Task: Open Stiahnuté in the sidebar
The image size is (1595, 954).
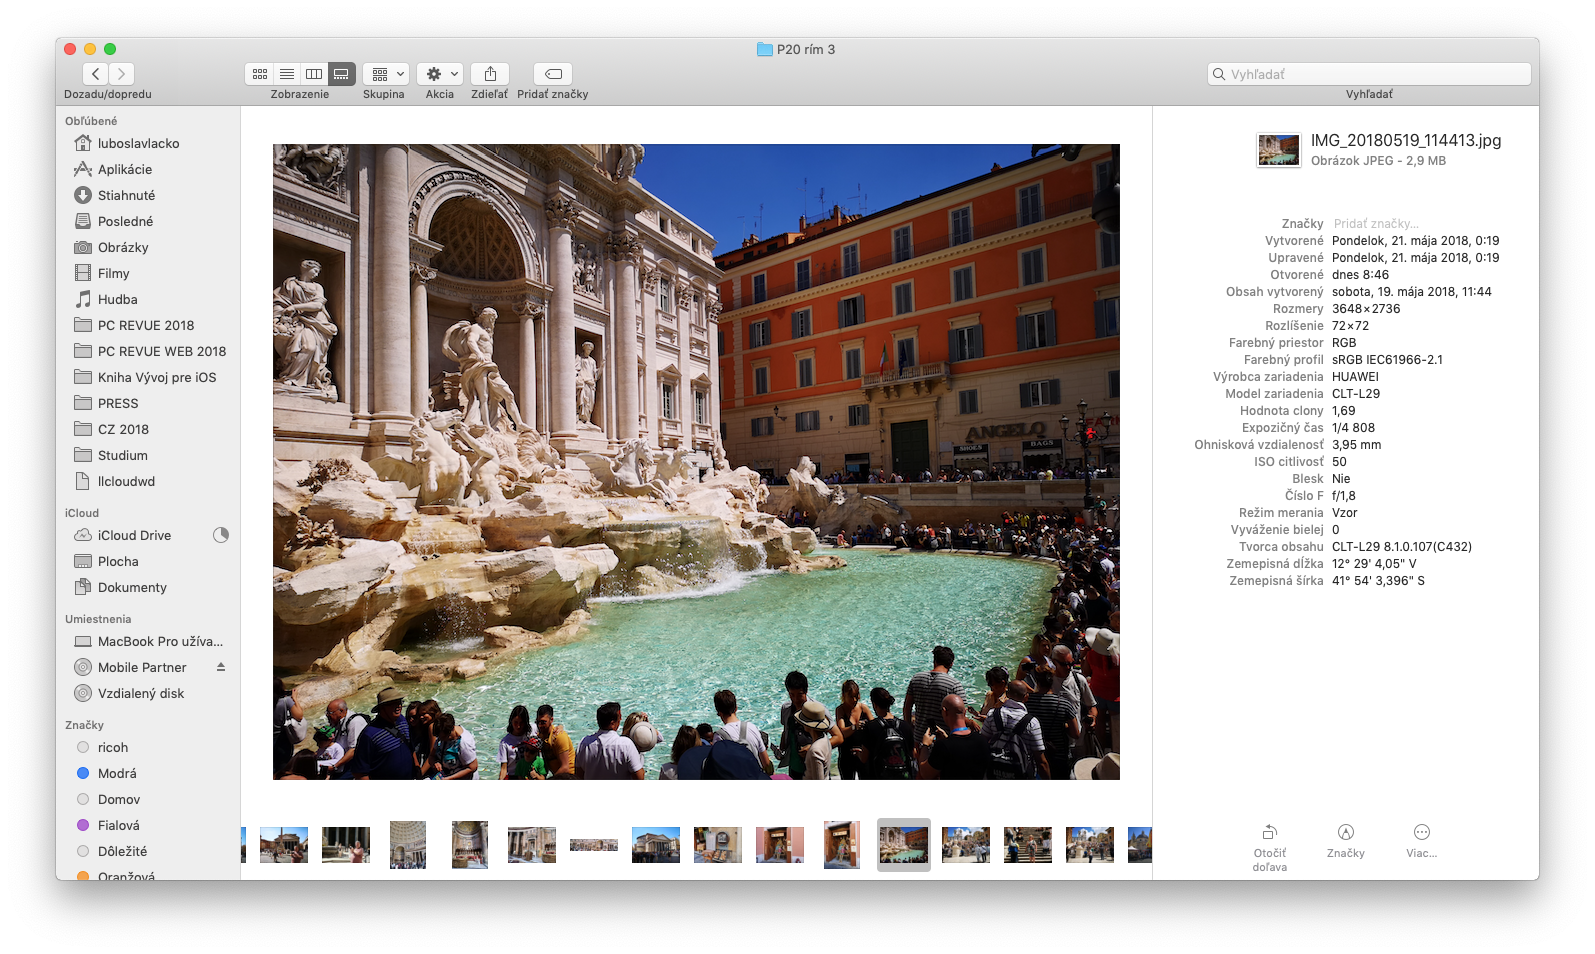Action: click(x=126, y=196)
